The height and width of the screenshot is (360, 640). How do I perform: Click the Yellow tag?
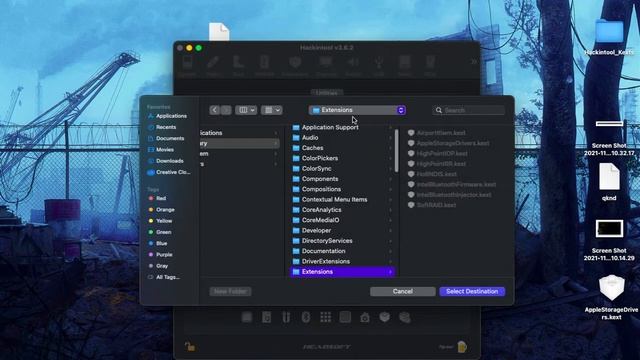coord(160,221)
